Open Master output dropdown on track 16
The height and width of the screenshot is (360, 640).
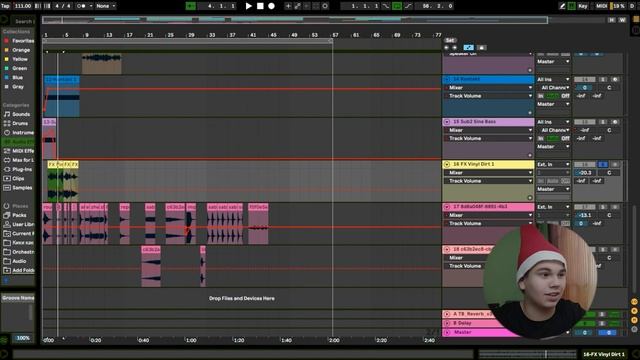pos(553,189)
